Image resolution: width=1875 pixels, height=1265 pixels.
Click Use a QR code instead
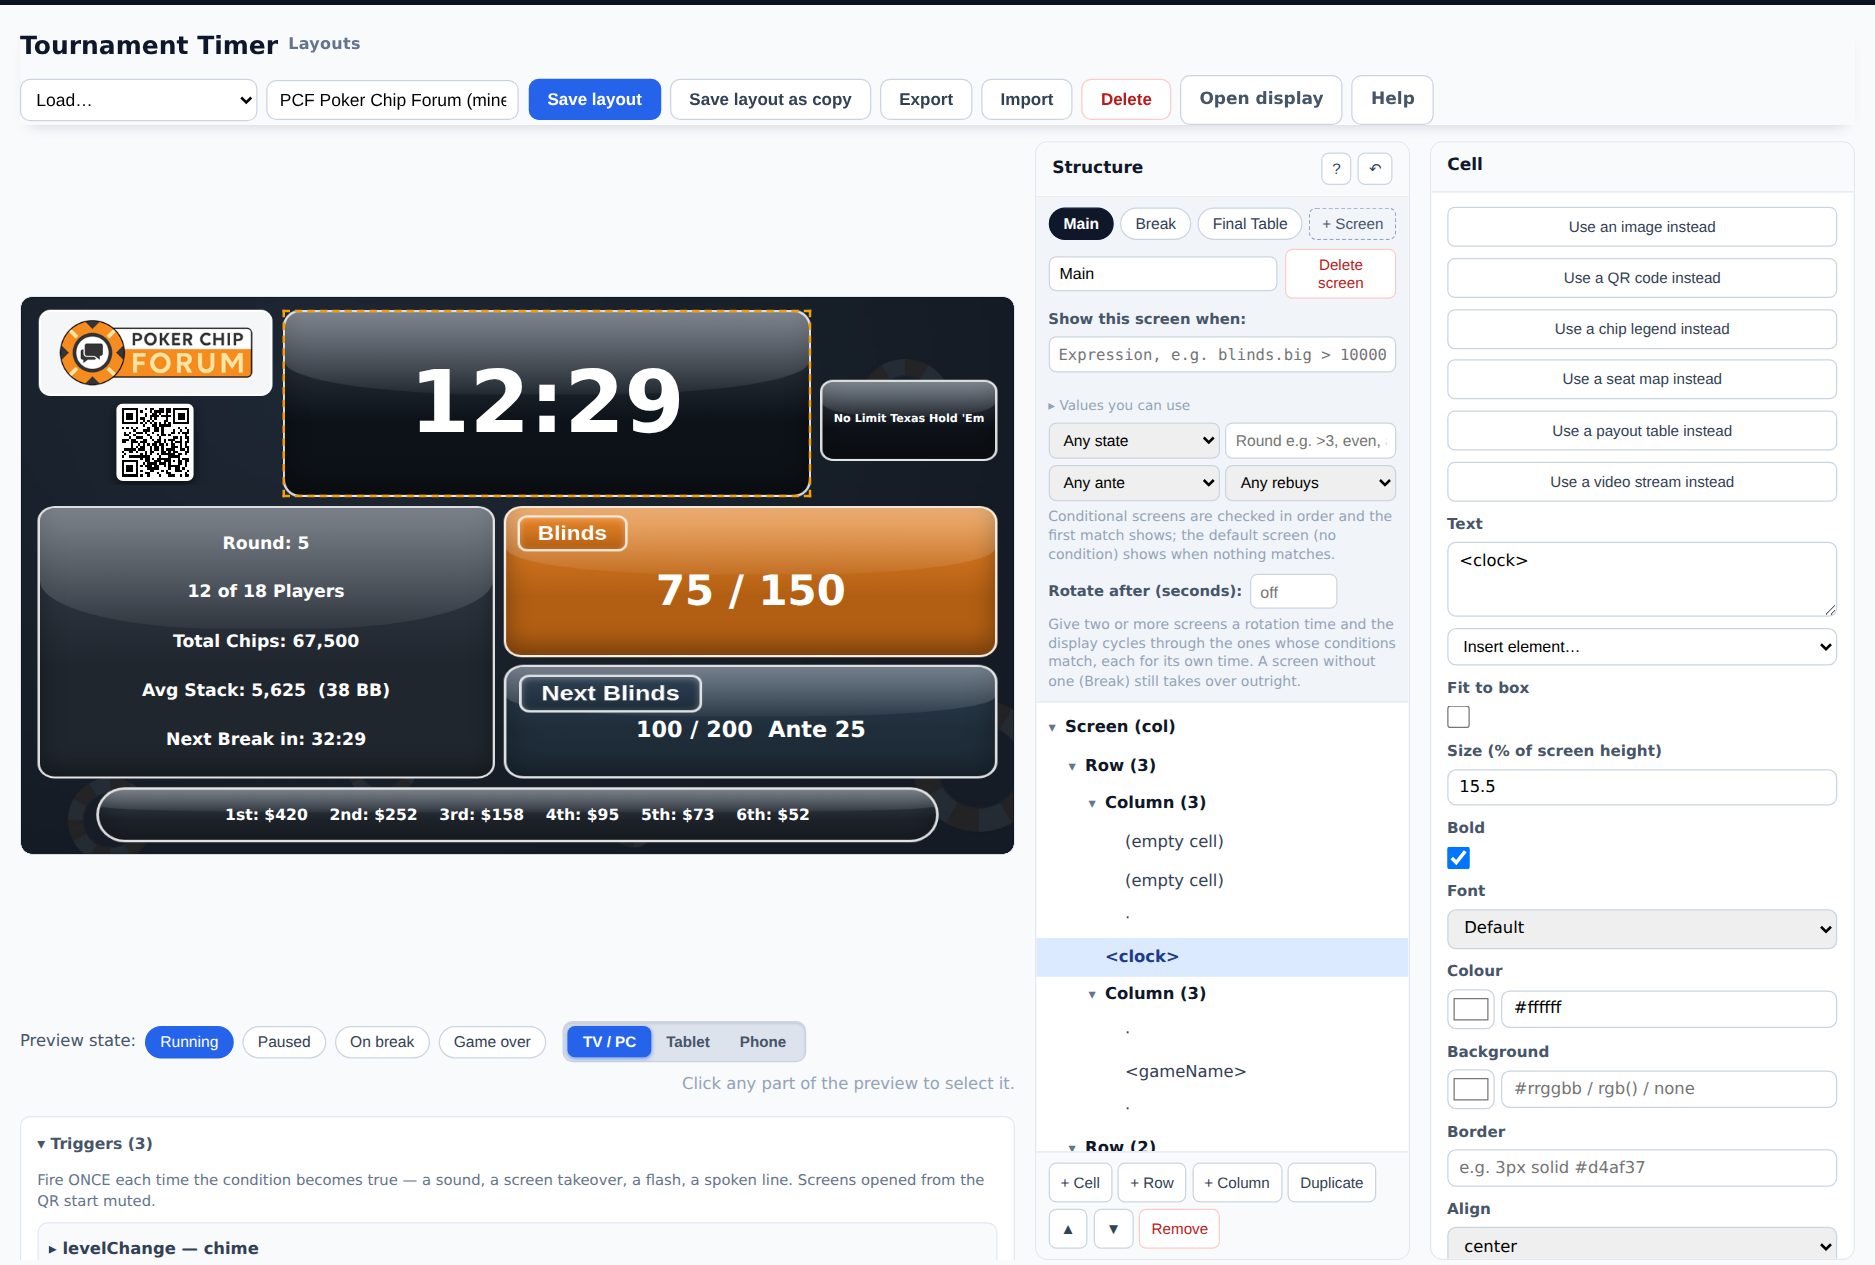click(x=1642, y=278)
